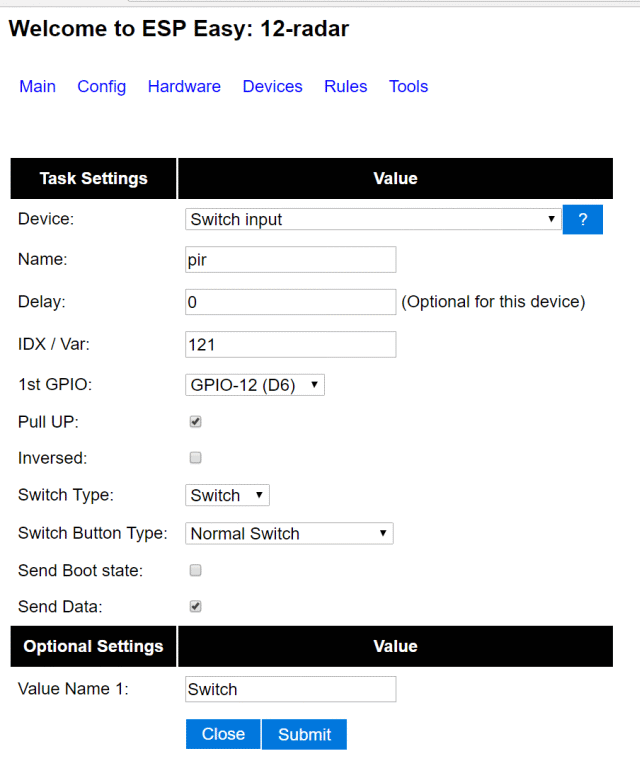Image resolution: width=640 pixels, height=773 pixels.
Task: Expand the Switch Type dropdown
Action: click(x=227, y=495)
